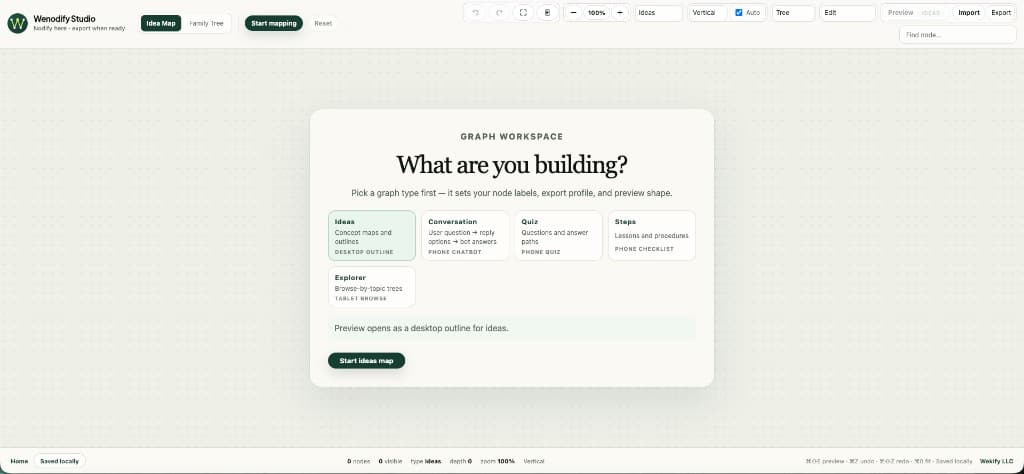Click the "depth 0" status entry
1024x474 pixels.
tap(460, 461)
